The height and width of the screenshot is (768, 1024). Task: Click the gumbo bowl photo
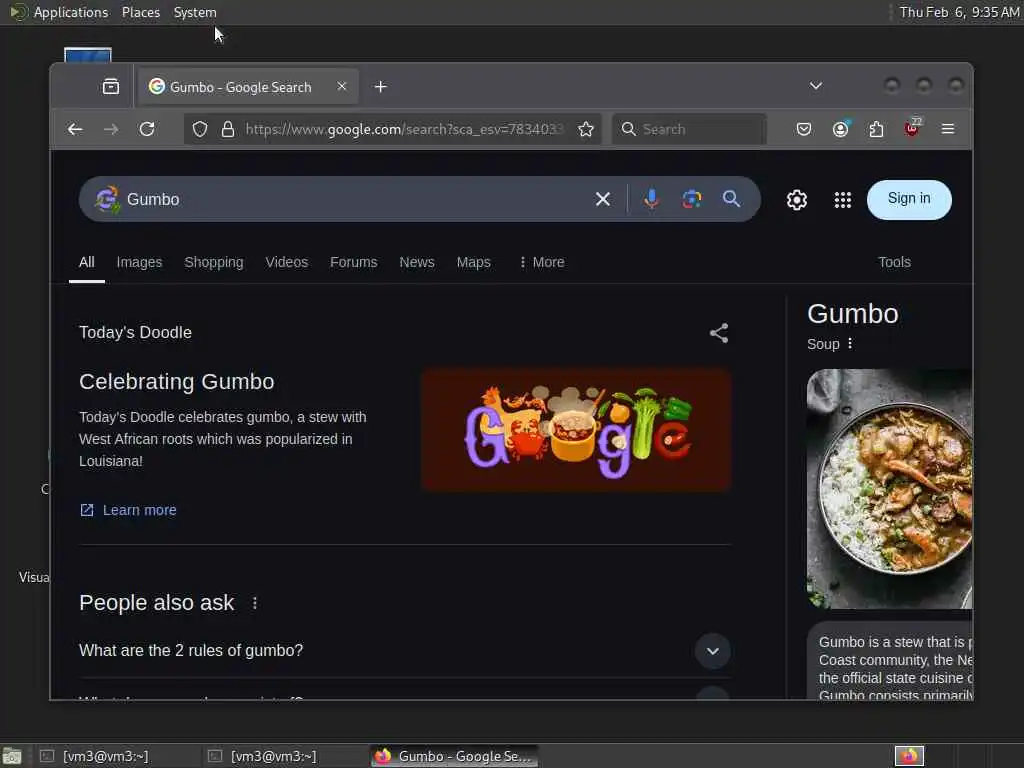coord(889,488)
